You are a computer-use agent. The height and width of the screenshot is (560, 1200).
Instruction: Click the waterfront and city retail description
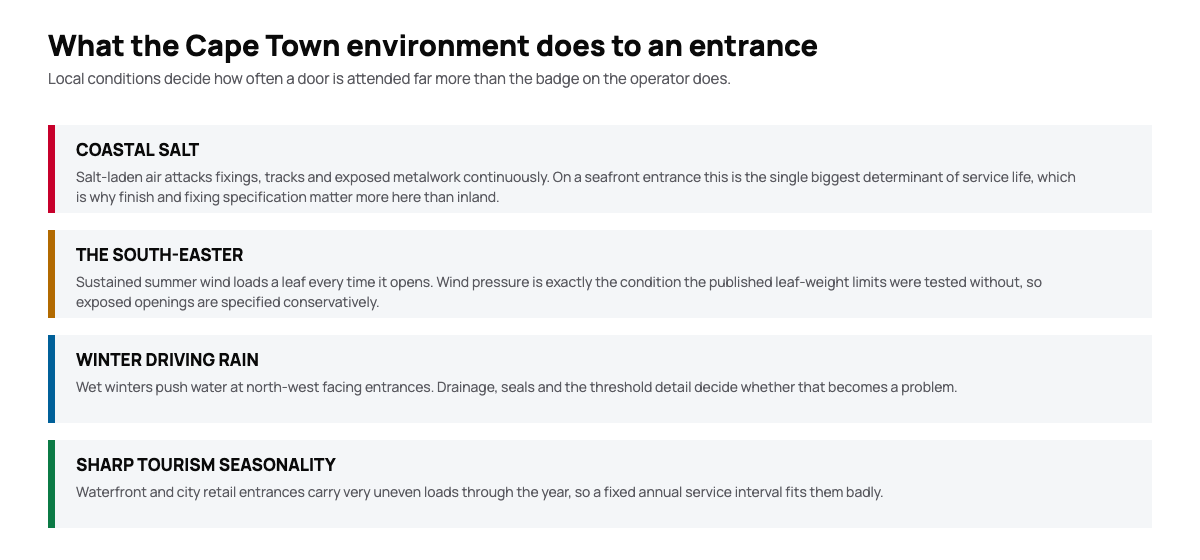[480, 492]
